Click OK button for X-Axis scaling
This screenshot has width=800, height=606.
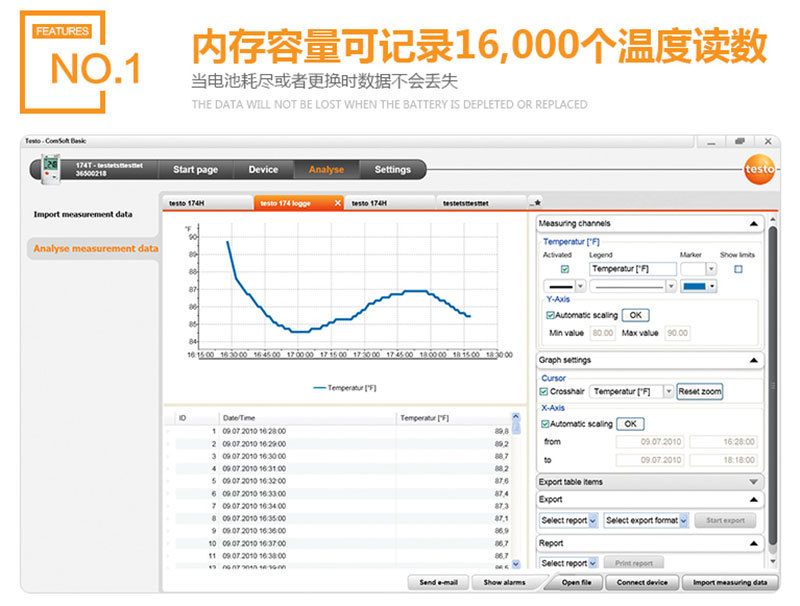tap(631, 424)
